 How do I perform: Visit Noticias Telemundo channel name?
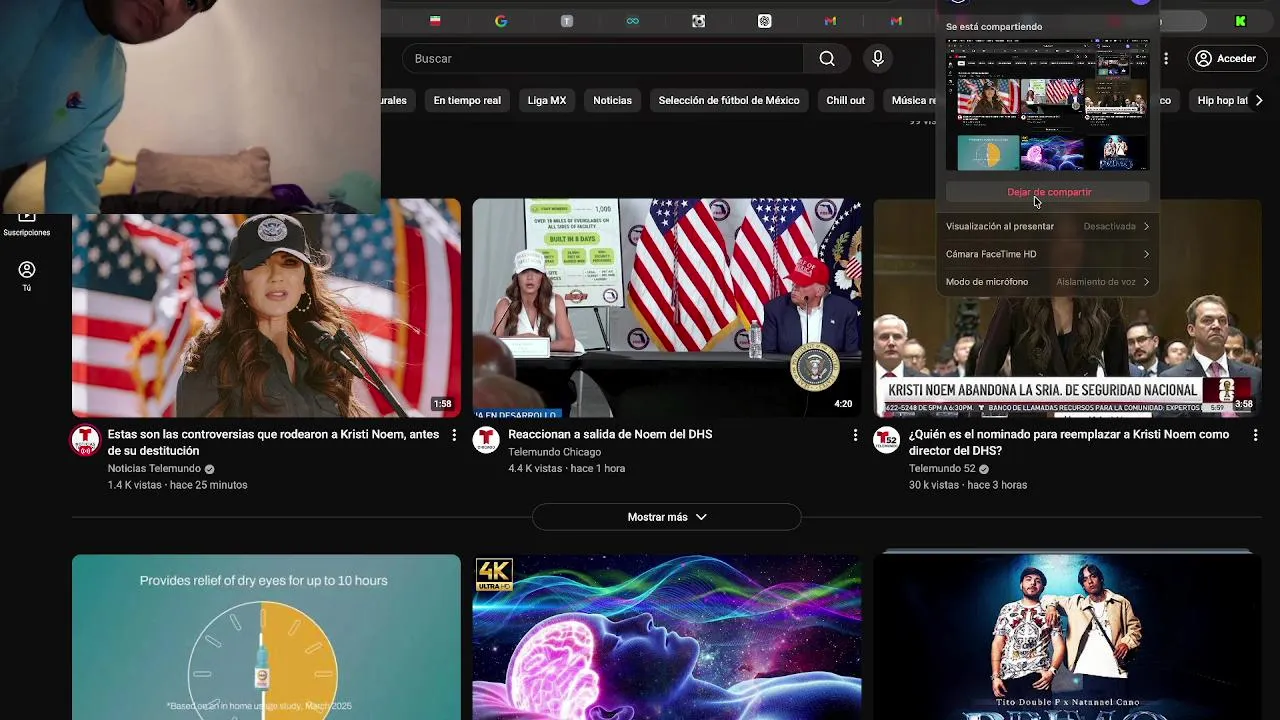tap(154, 469)
